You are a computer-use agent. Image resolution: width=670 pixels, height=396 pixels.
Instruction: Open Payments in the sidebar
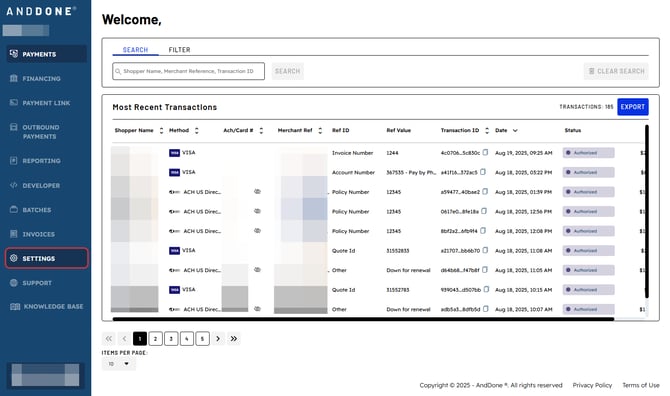(46, 54)
